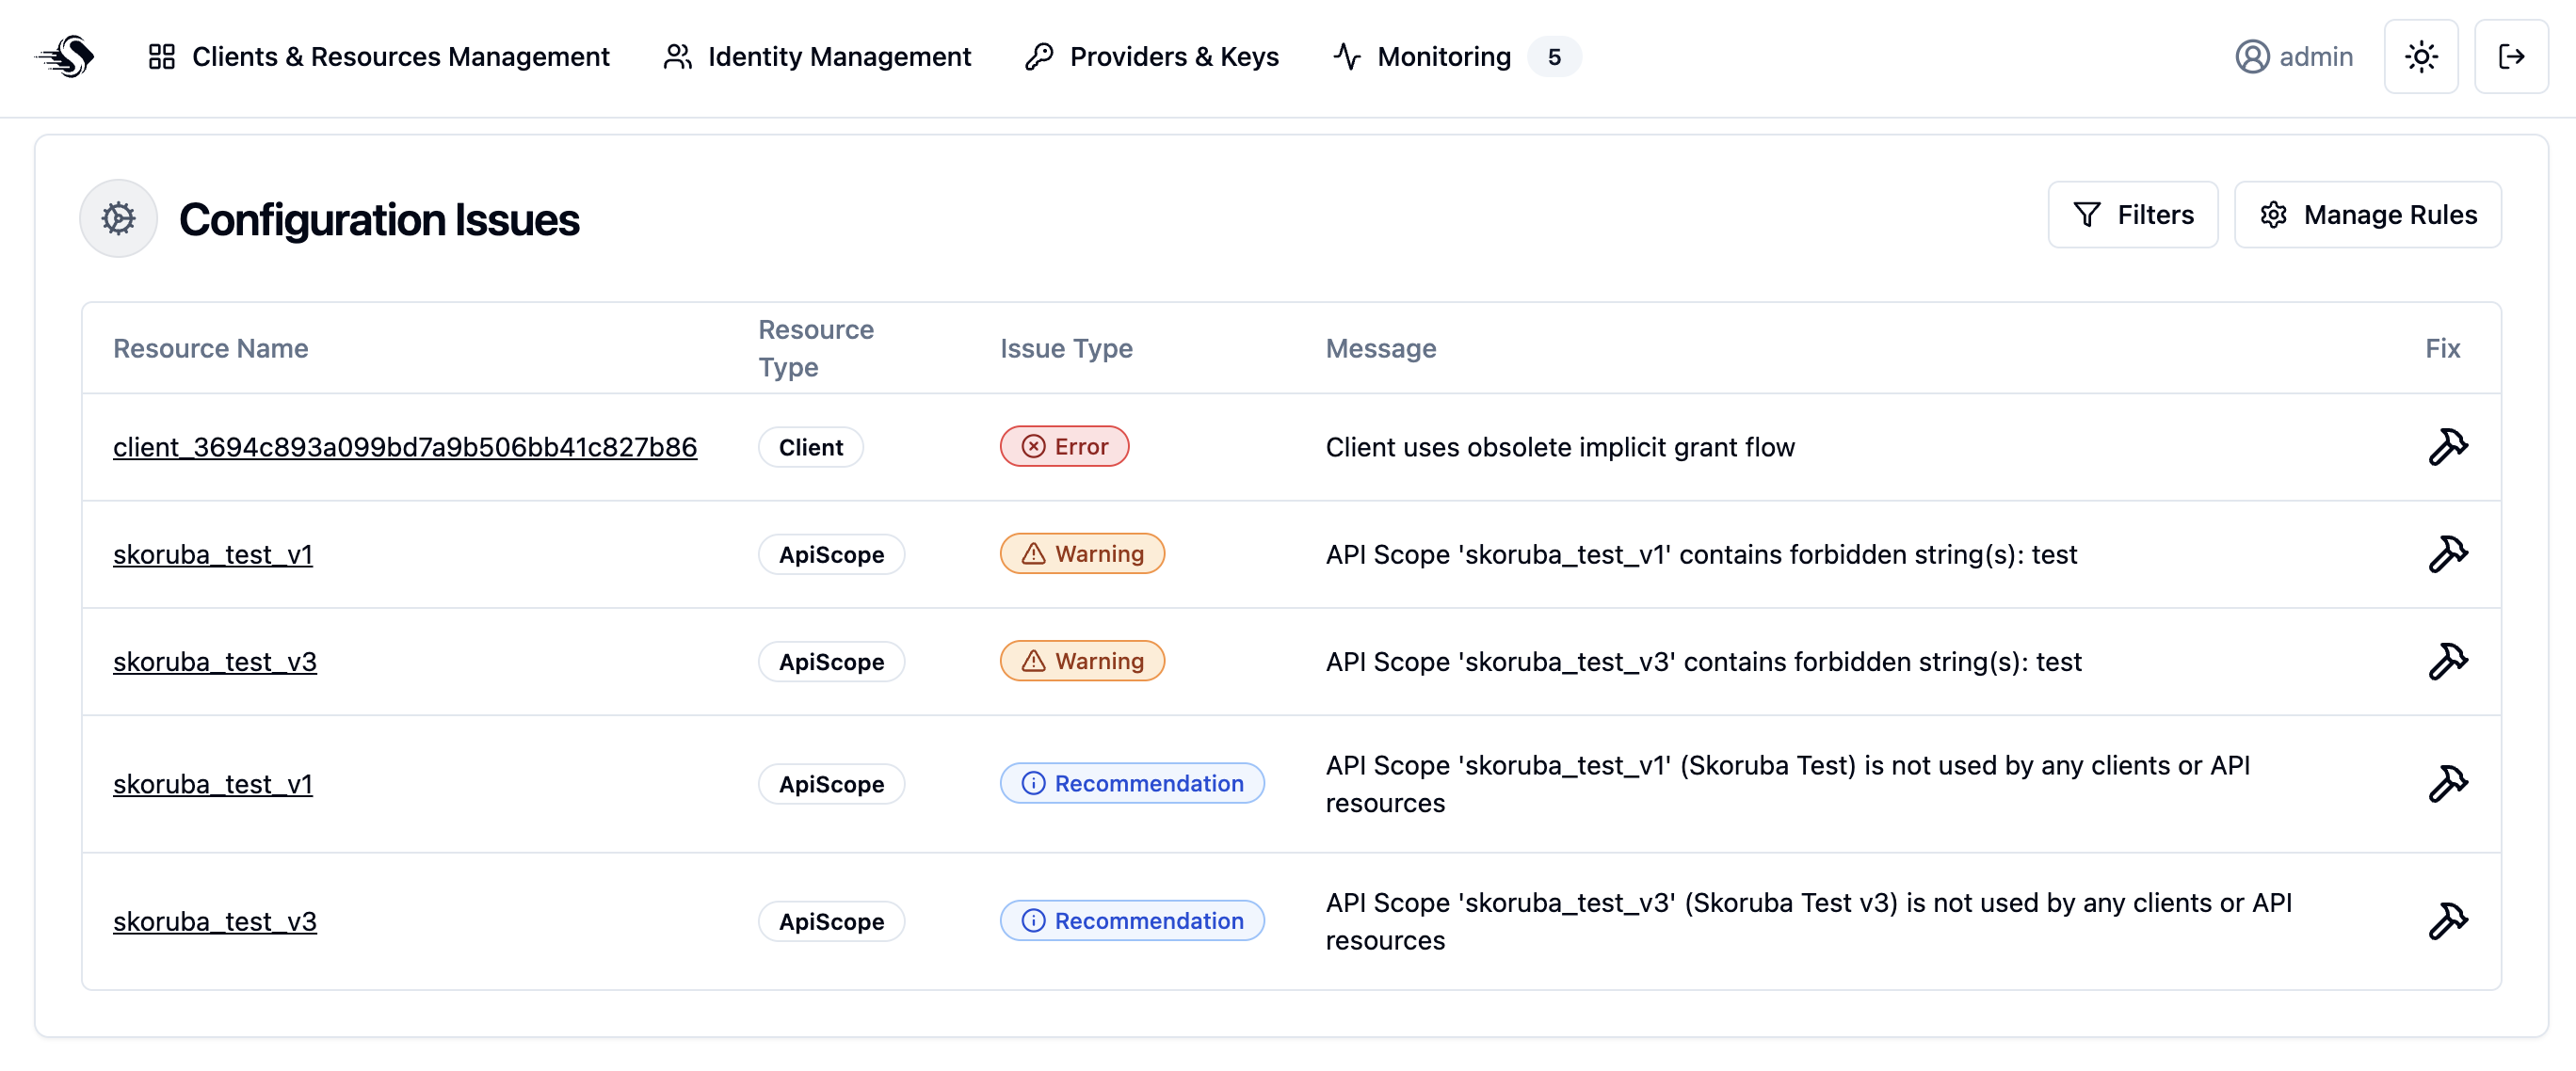Click message about skoruba_test_v1 forbidden string
This screenshot has height=1071, width=2576.
(1701, 554)
